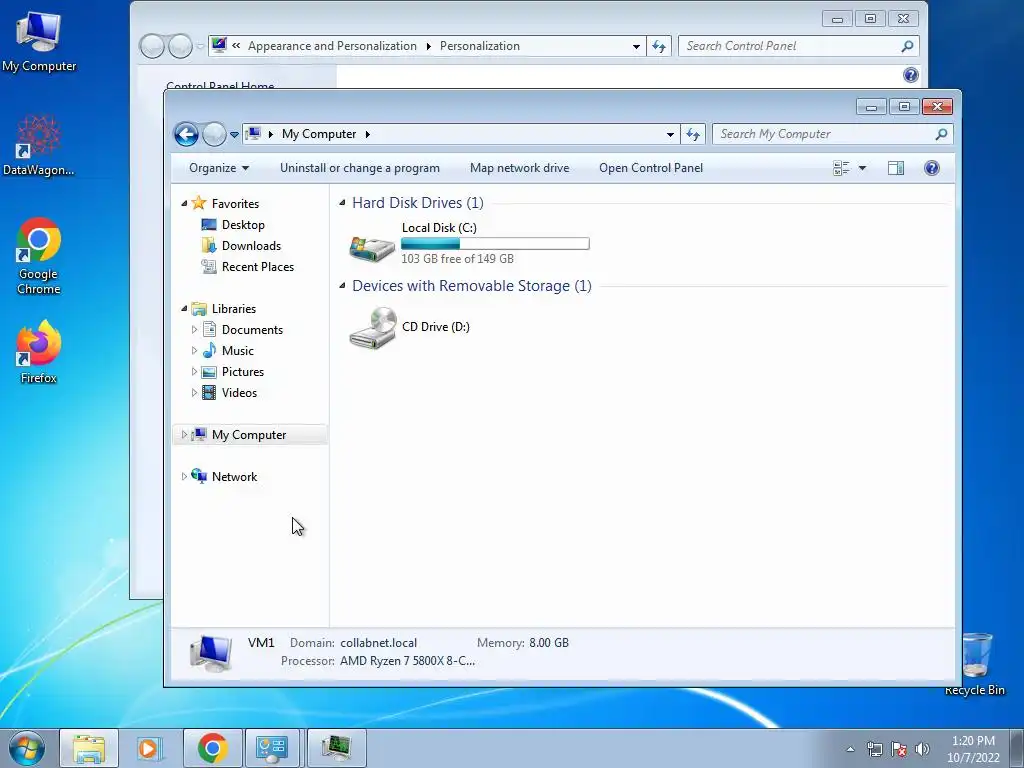The width and height of the screenshot is (1024, 768).
Task: Click Appearance and Personalization breadcrumb in Control Panel
Action: [x=332, y=46]
